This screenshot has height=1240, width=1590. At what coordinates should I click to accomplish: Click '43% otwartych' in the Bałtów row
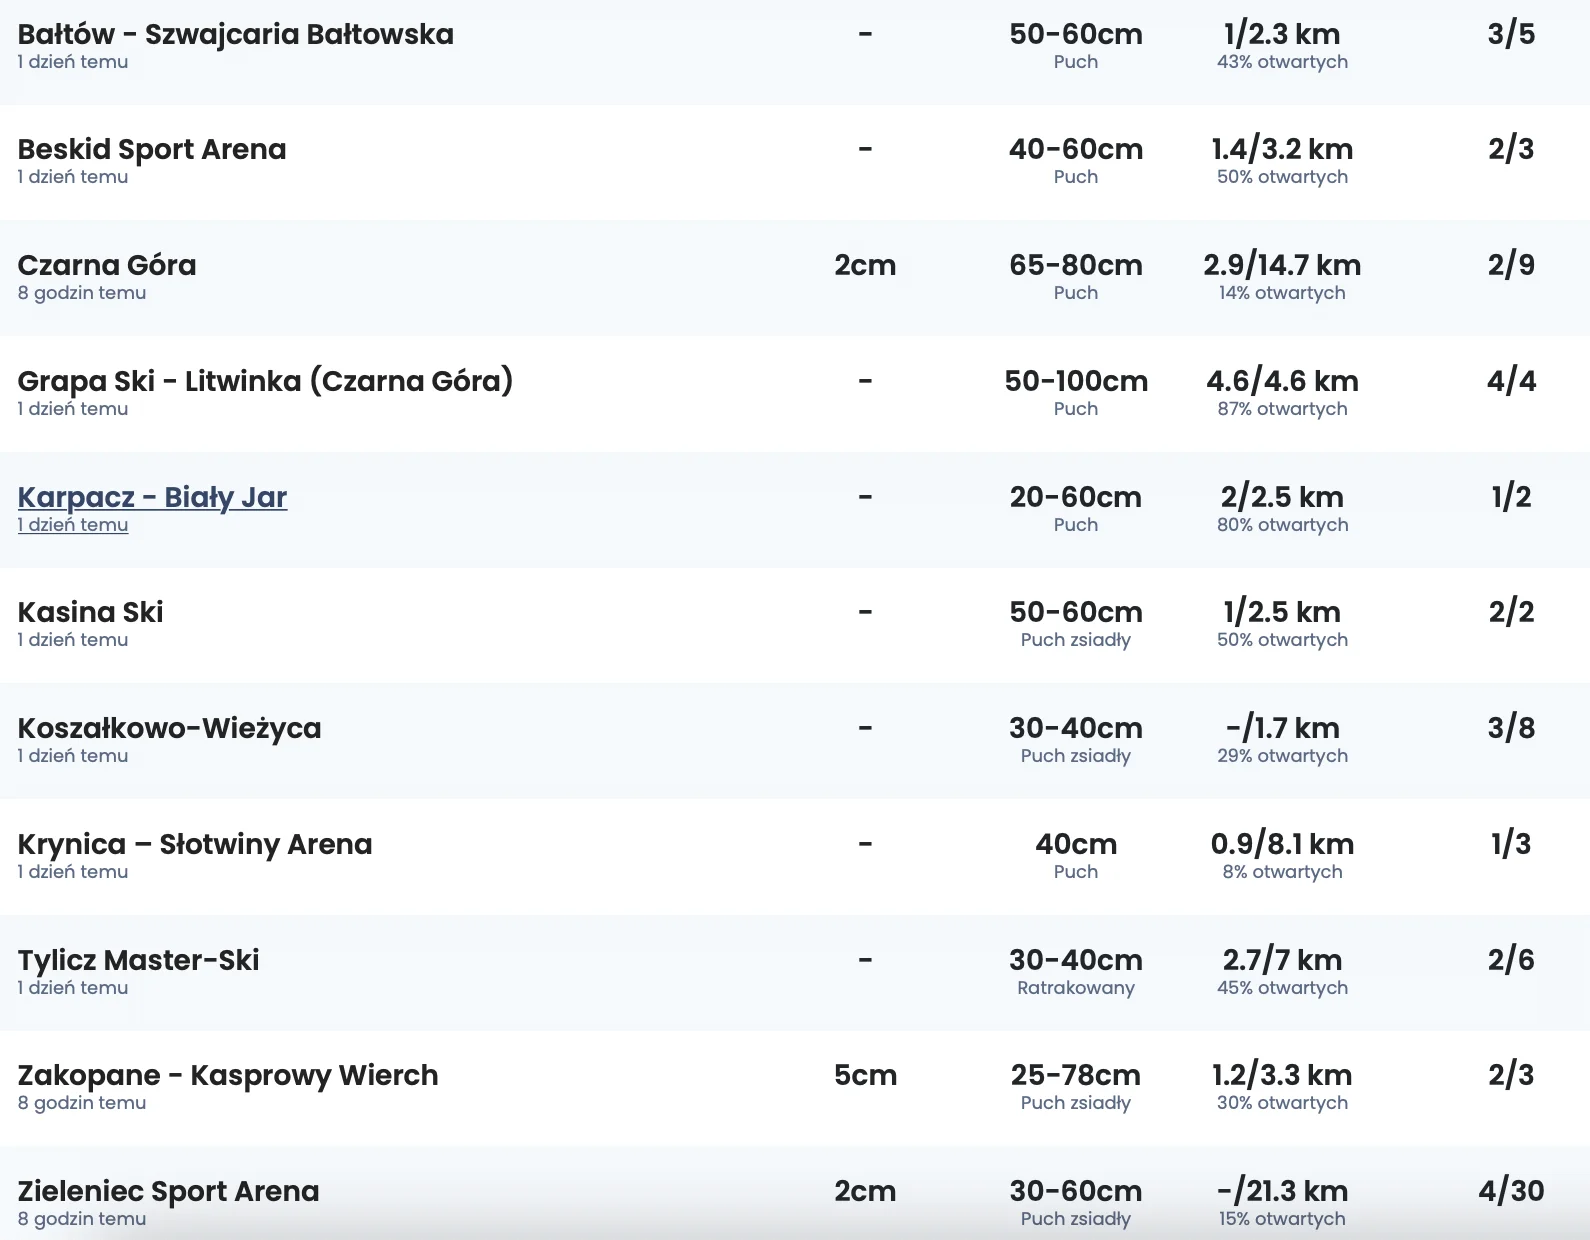(x=1282, y=62)
